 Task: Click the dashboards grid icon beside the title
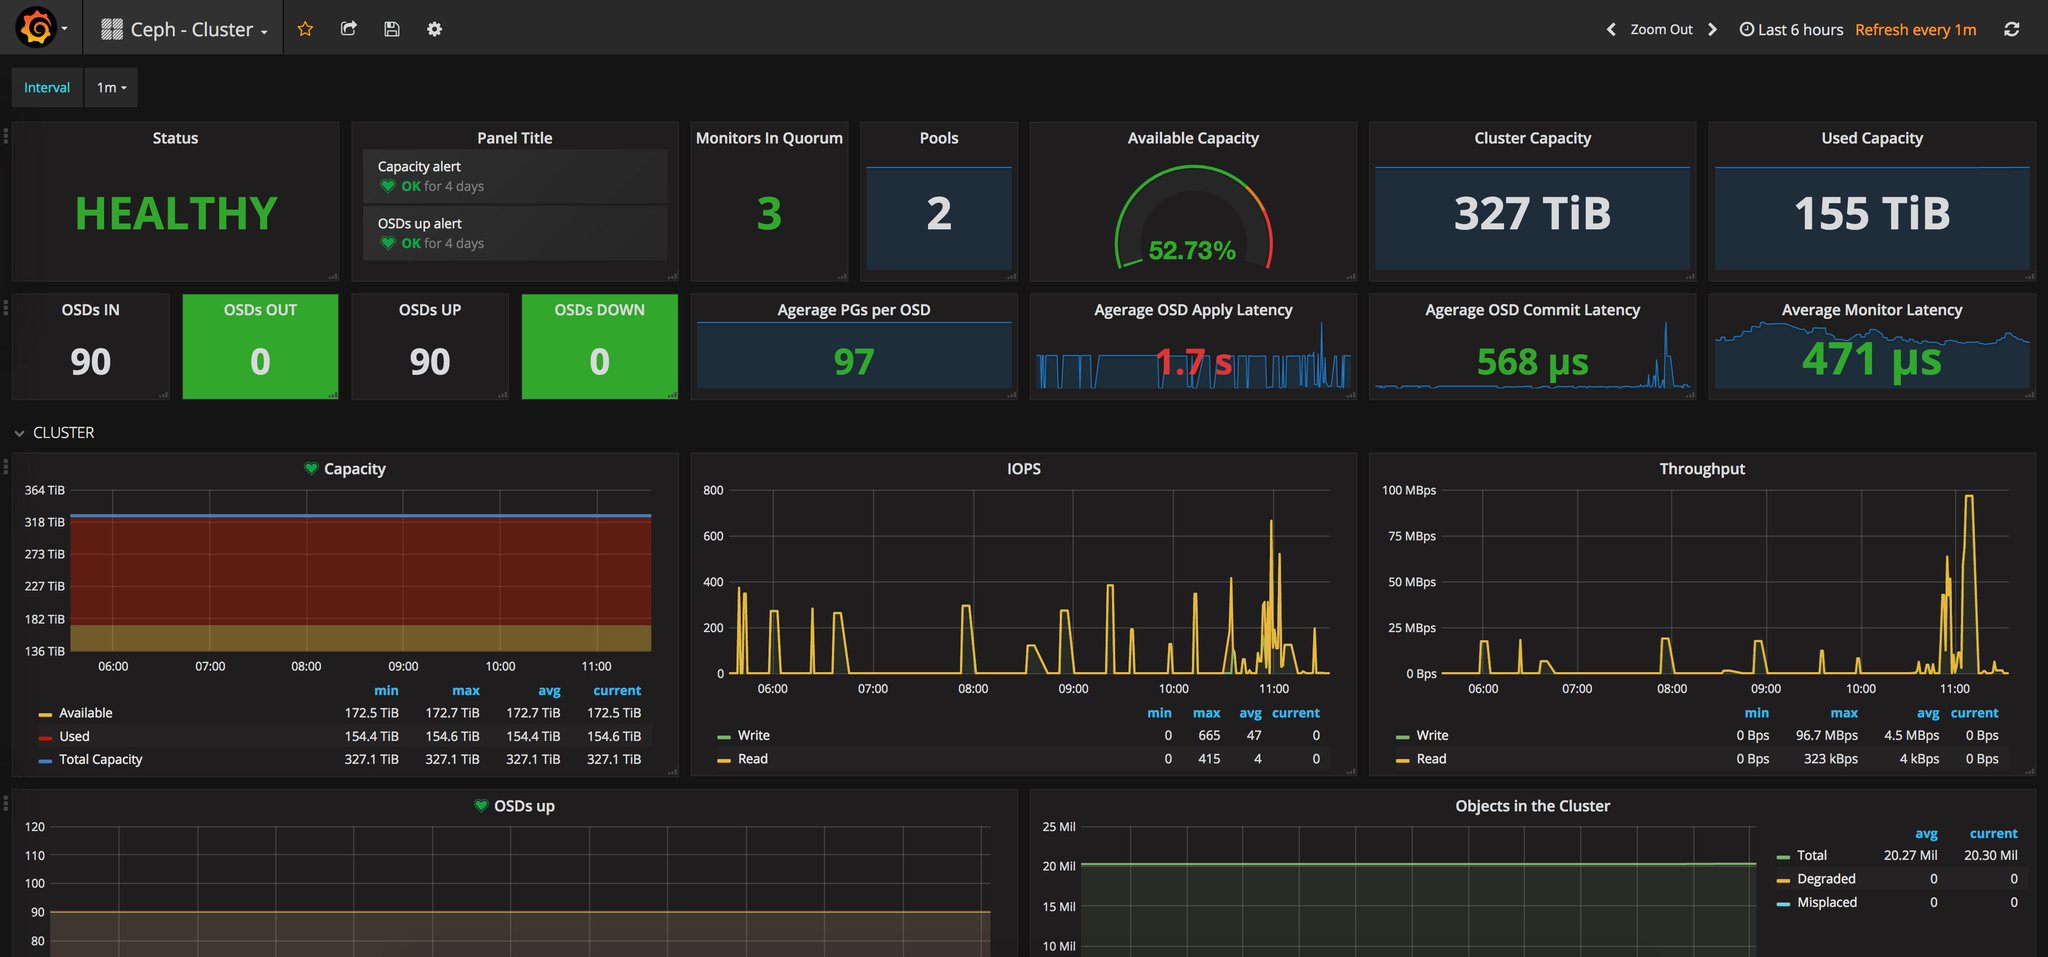[x=110, y=28]
